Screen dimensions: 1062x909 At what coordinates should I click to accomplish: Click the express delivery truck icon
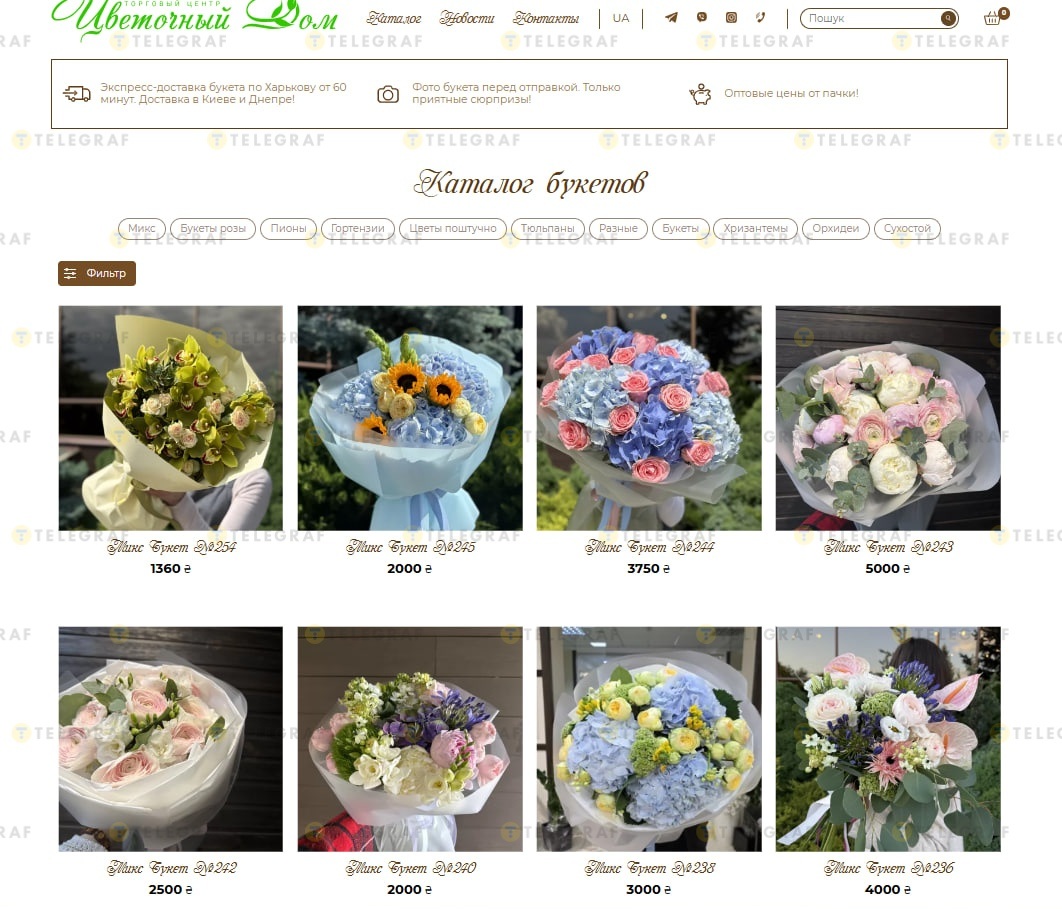tap(77, 93)
